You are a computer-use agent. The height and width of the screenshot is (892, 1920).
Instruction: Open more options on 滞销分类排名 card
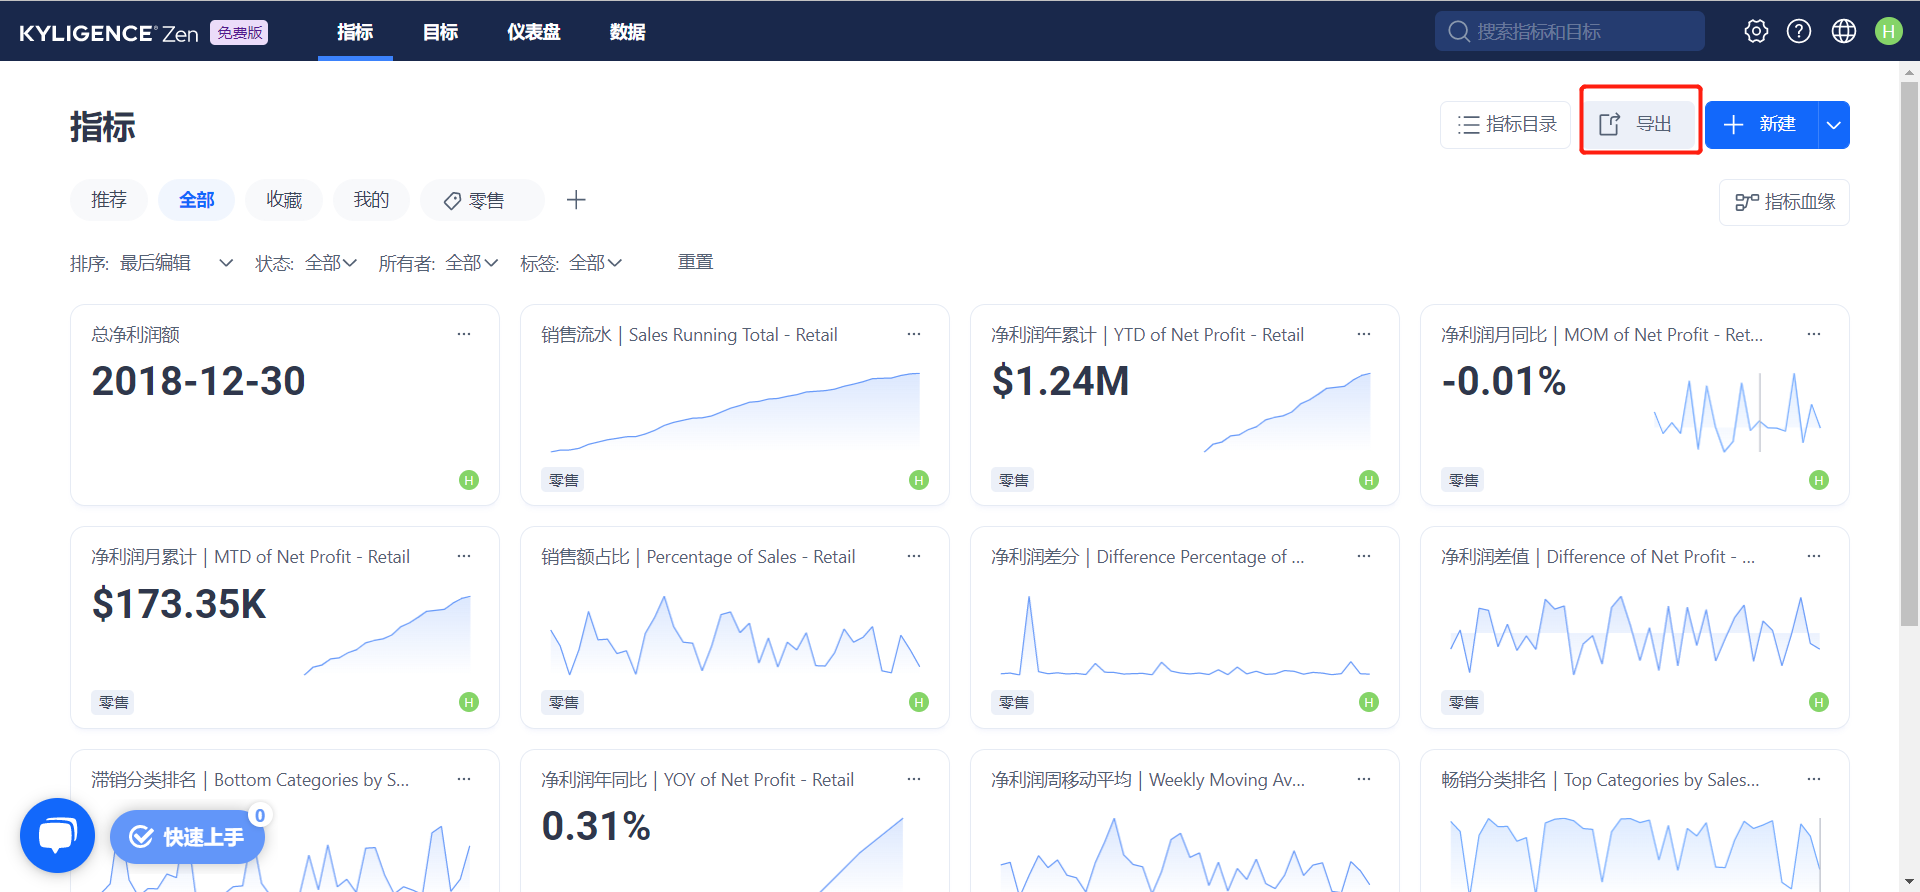(x=464, y=779)
